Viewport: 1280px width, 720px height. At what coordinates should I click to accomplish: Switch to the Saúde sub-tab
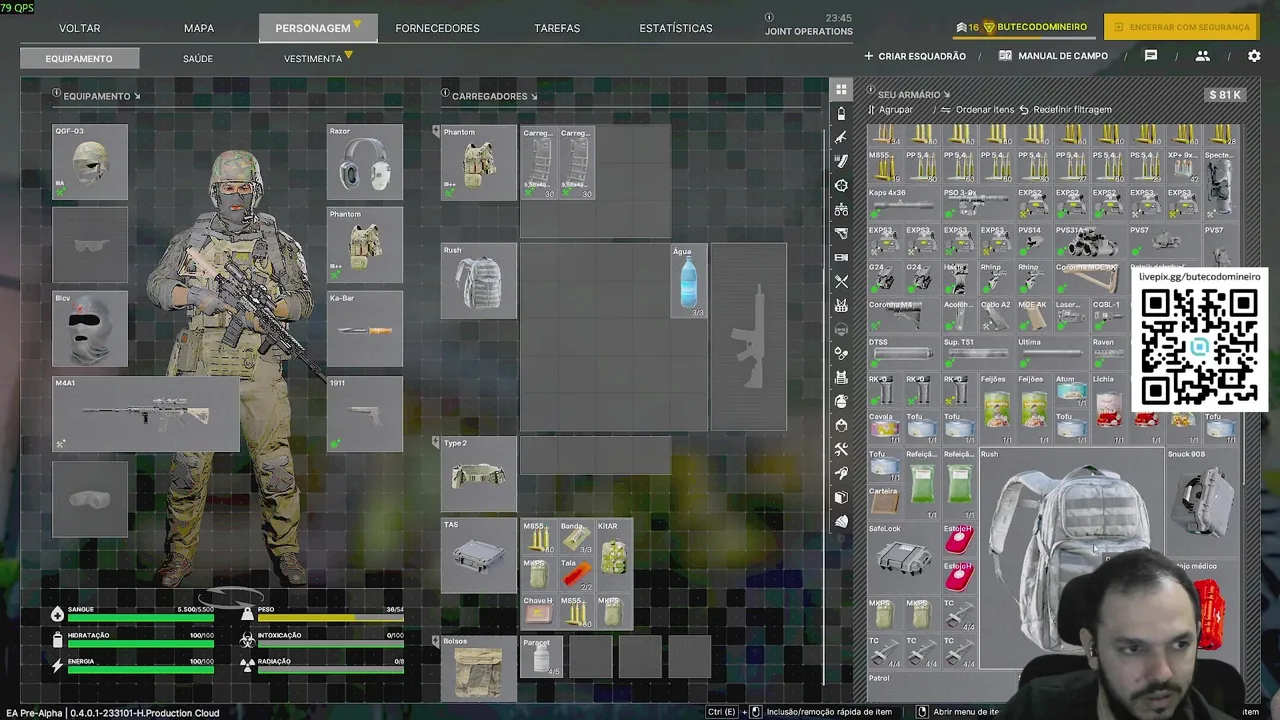(x=198, y=59)
